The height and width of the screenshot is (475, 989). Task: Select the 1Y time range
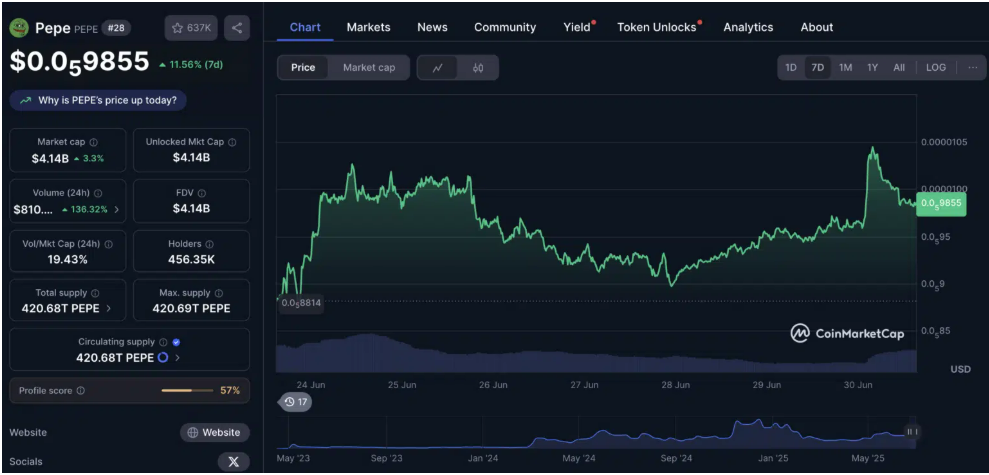(x=872, y=67)
